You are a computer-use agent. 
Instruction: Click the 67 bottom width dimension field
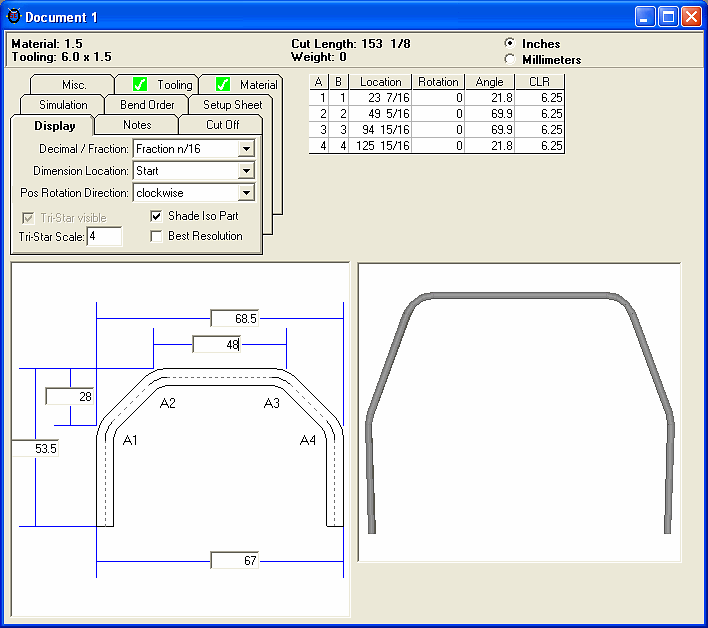[235, 561]
